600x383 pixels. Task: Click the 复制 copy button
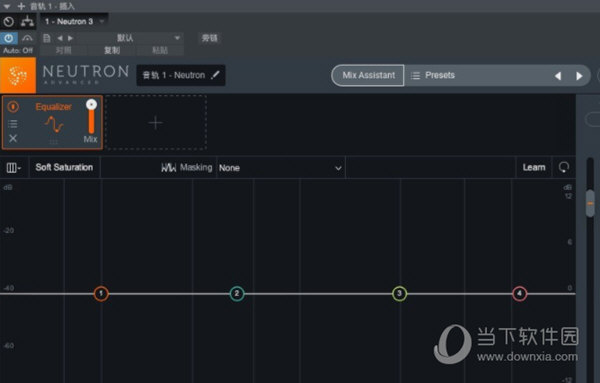click(x=112, y=51)
